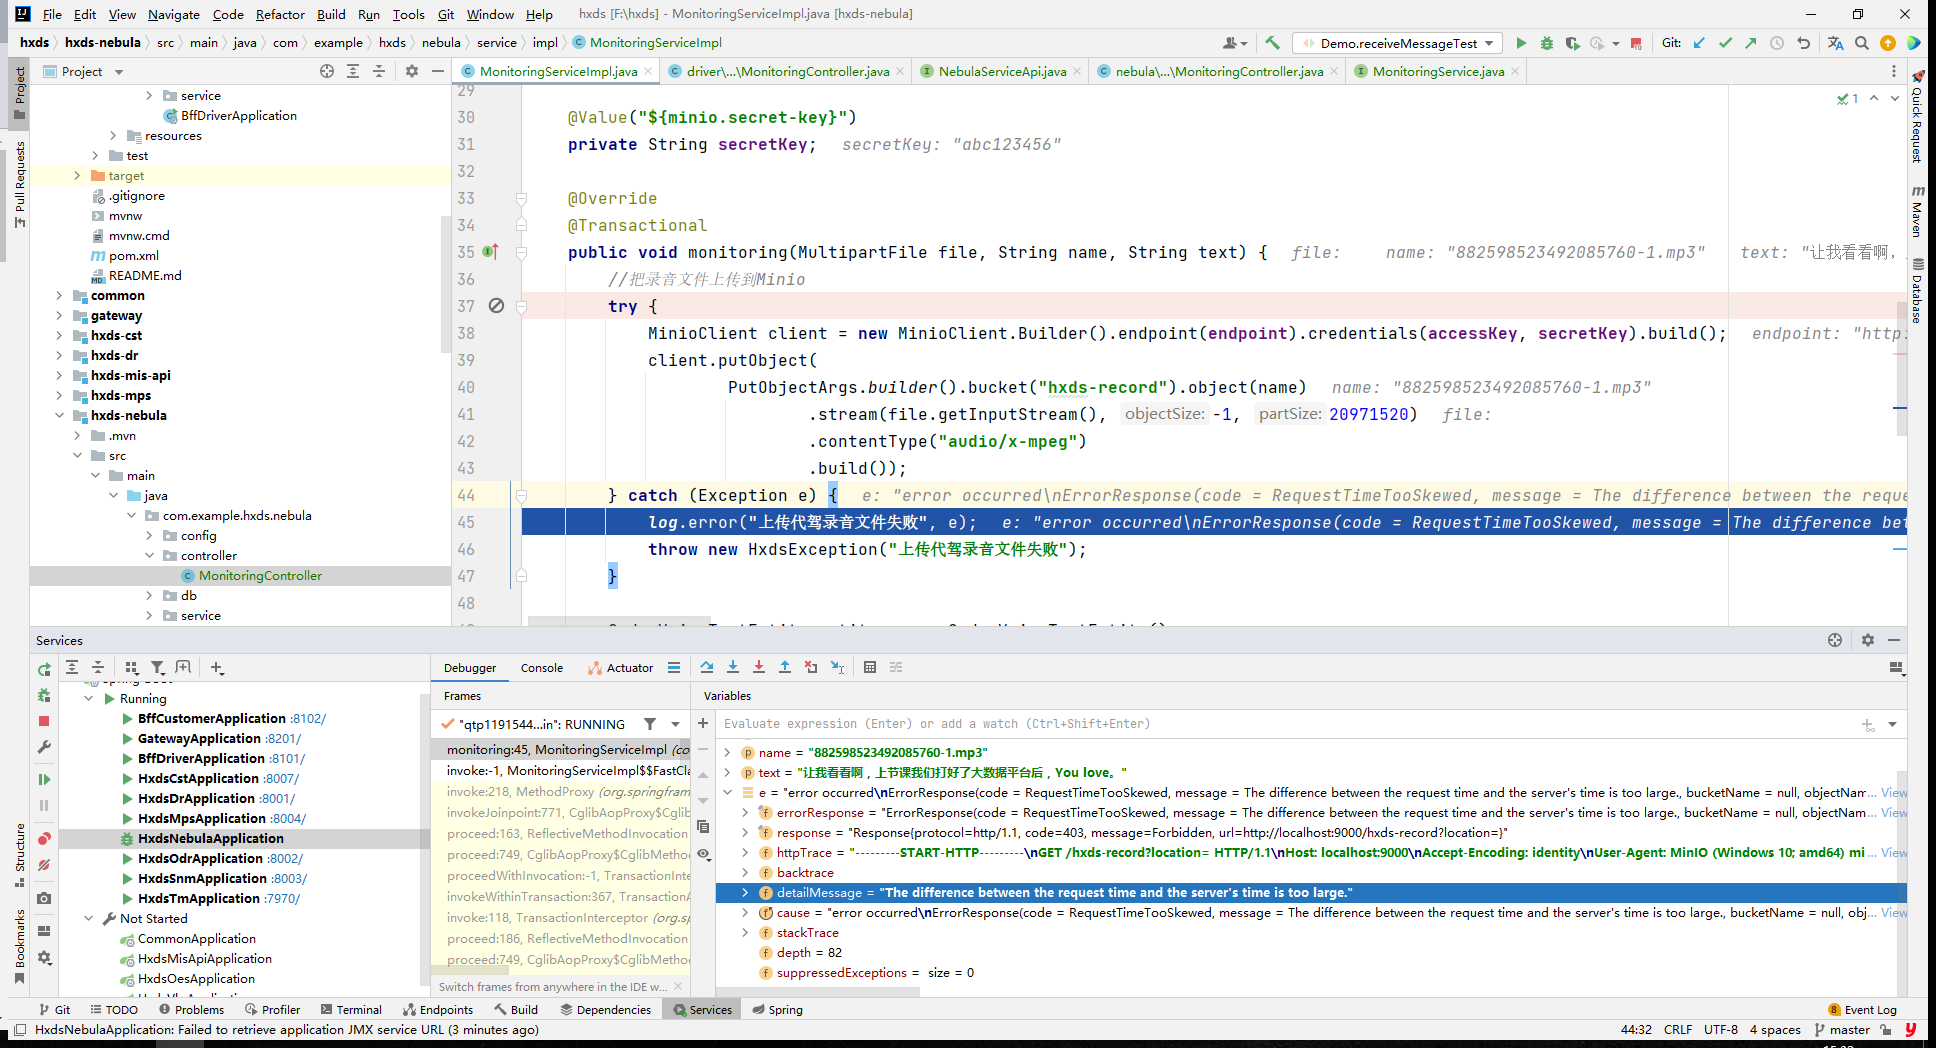Open Search Everywhere with the magnifier icon
The image size is (1936, 1048).
tap(1861, 43)
